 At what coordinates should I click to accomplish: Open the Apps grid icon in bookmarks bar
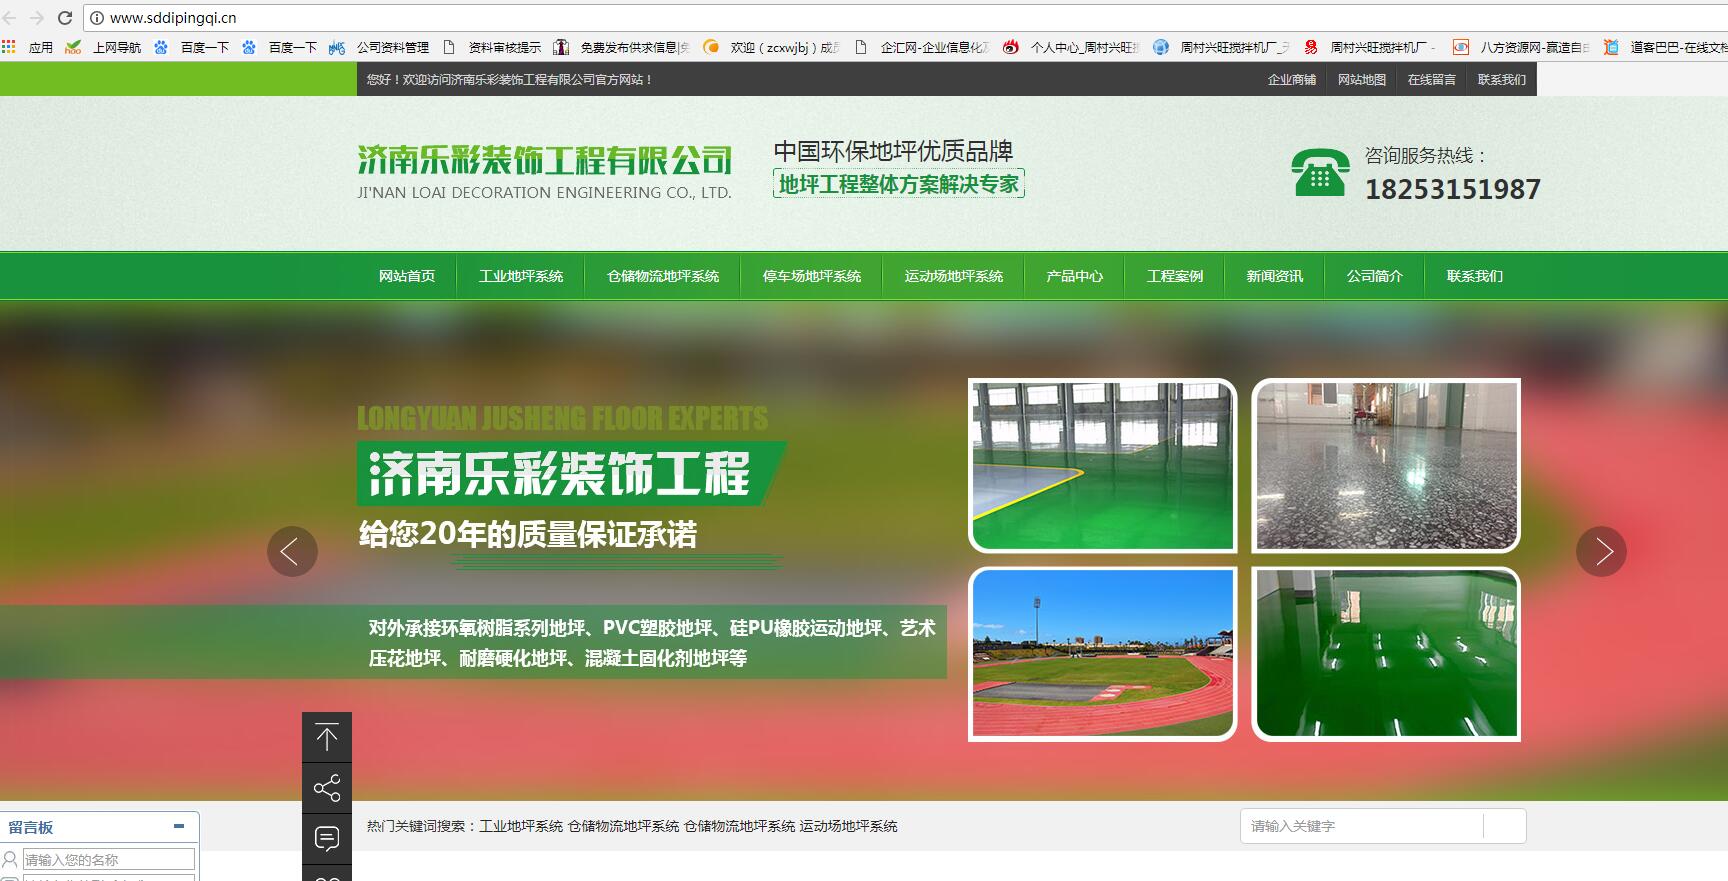tap(9, 47)
